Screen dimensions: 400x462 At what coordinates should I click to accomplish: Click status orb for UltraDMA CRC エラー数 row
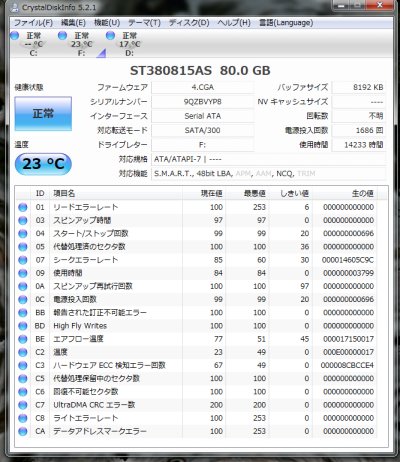tap(23, 405)
